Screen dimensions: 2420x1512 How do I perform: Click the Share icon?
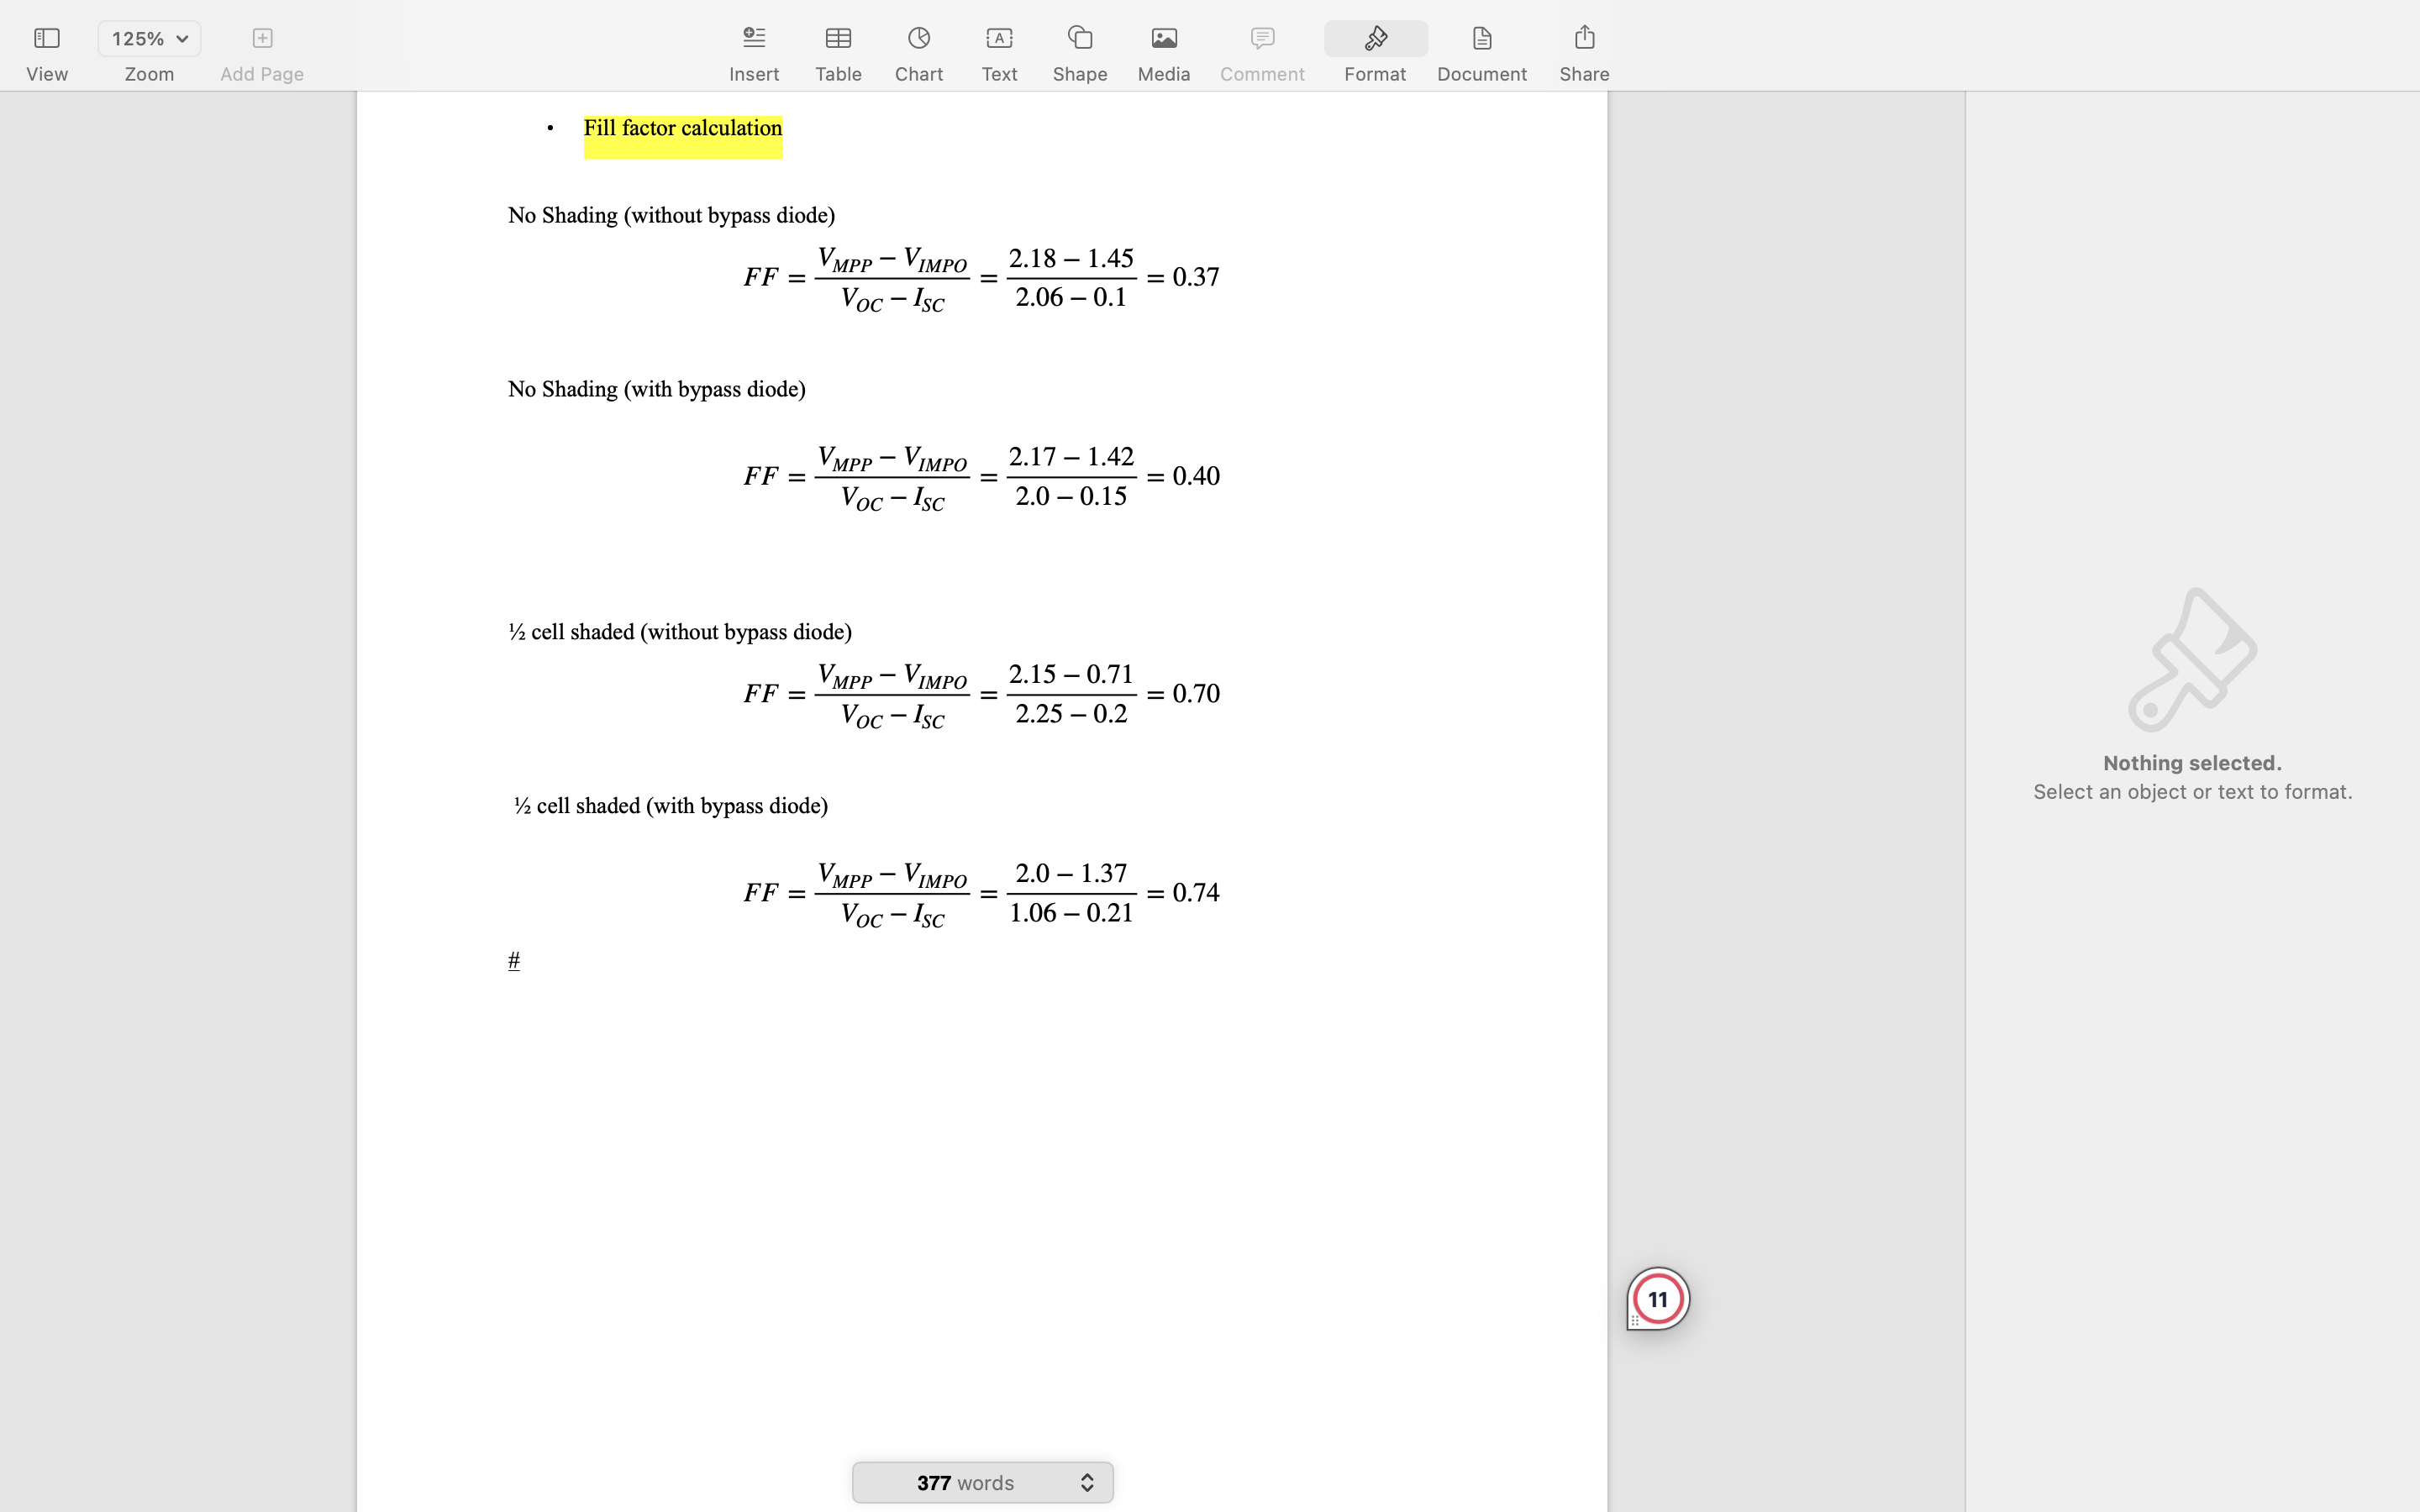click(1584, 39)
